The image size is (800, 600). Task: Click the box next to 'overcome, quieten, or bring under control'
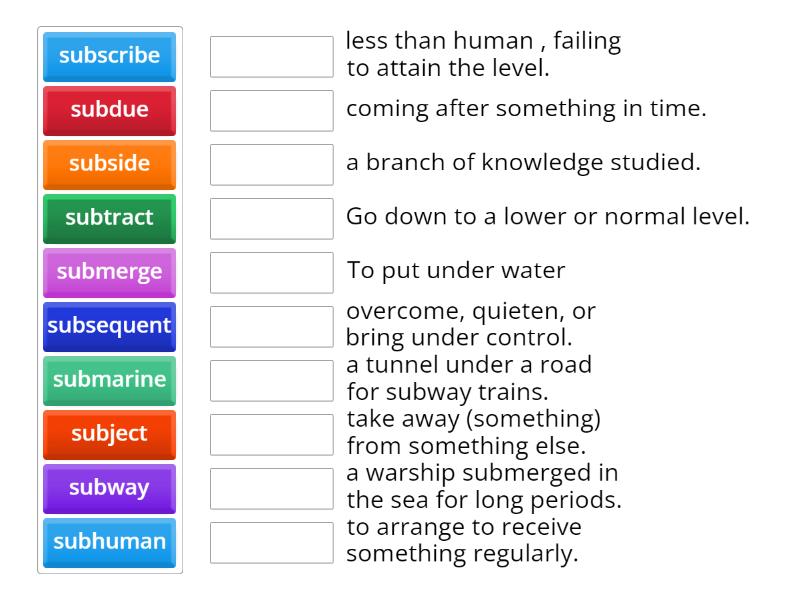[x=271, y=326]
